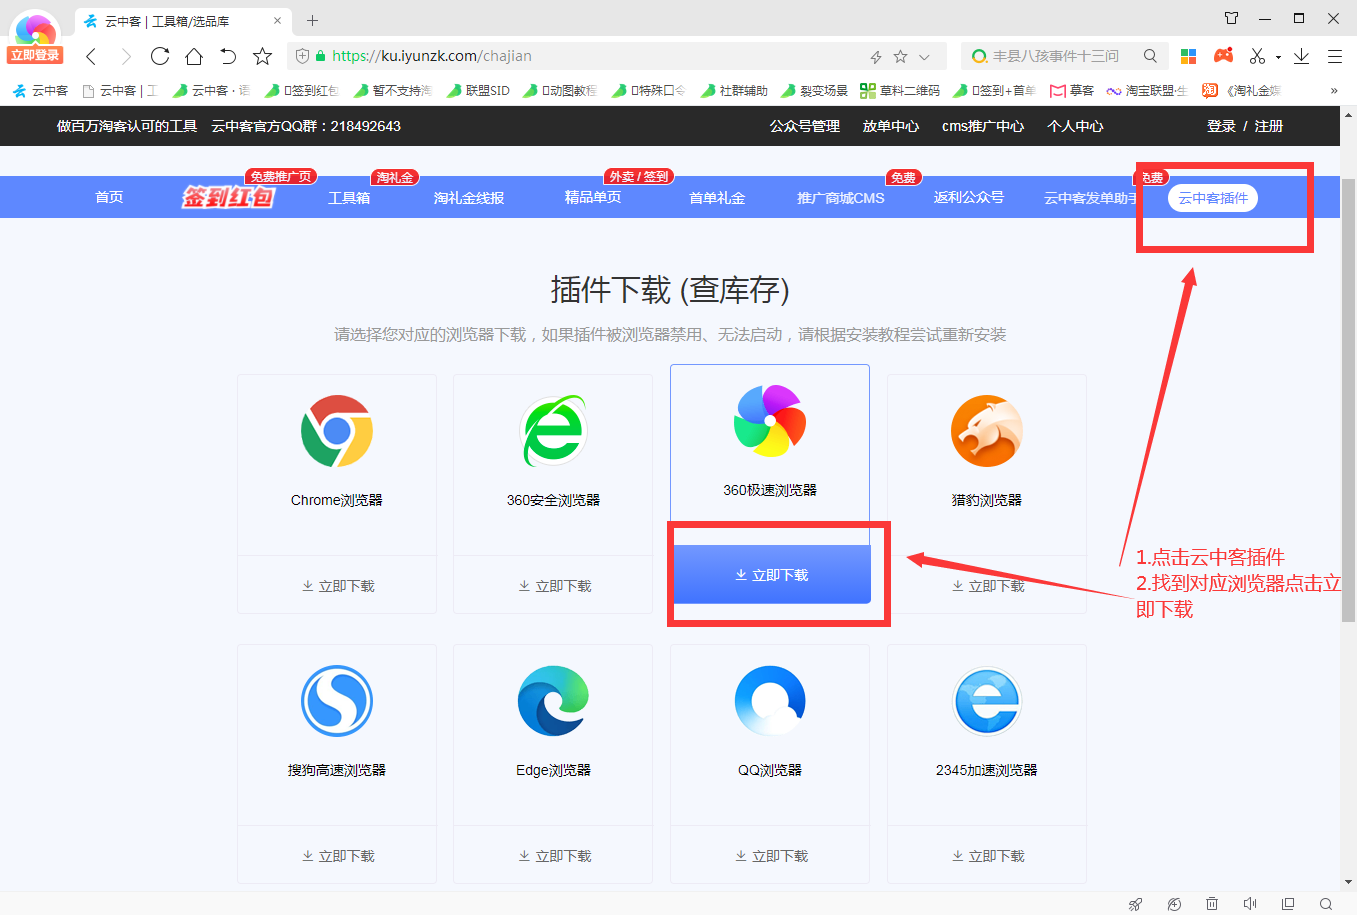Image resolution: width=1357 pixels, height=915 pixels.
Task: Open the screenshot scissors tool
Action: (x=1257, y=55)
